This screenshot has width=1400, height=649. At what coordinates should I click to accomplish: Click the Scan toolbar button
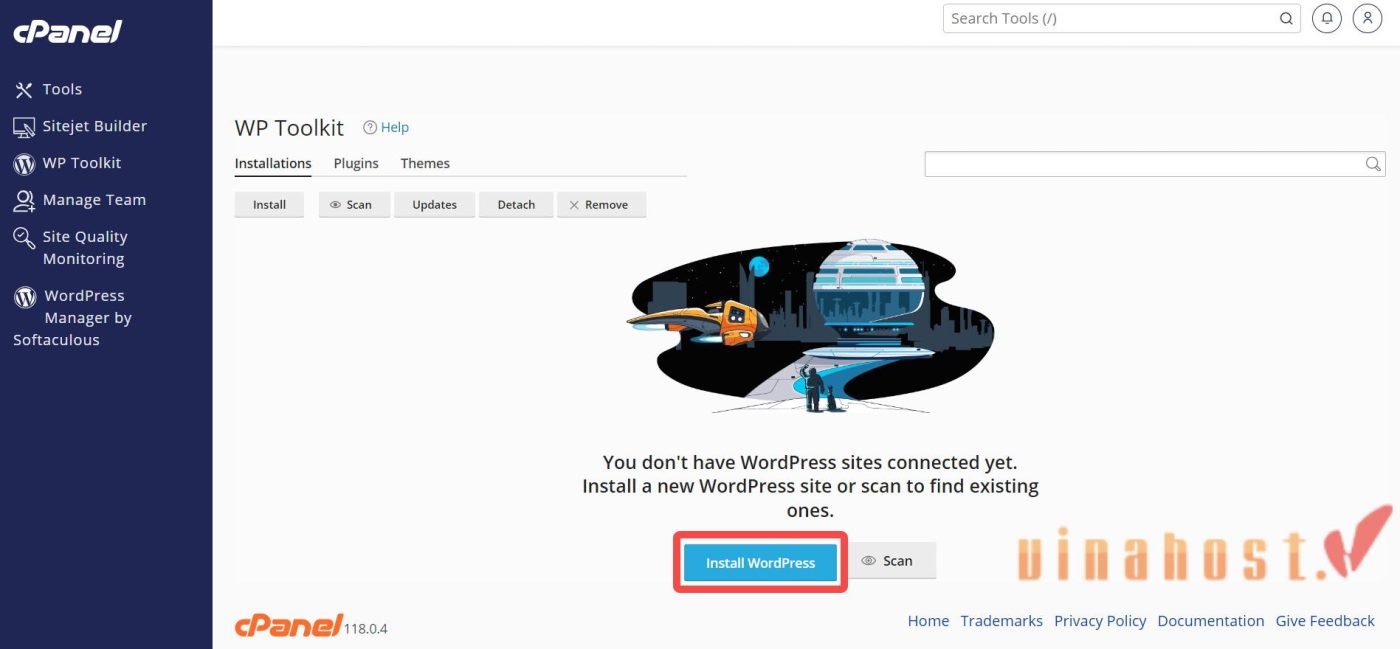click(x=354, y=204)
